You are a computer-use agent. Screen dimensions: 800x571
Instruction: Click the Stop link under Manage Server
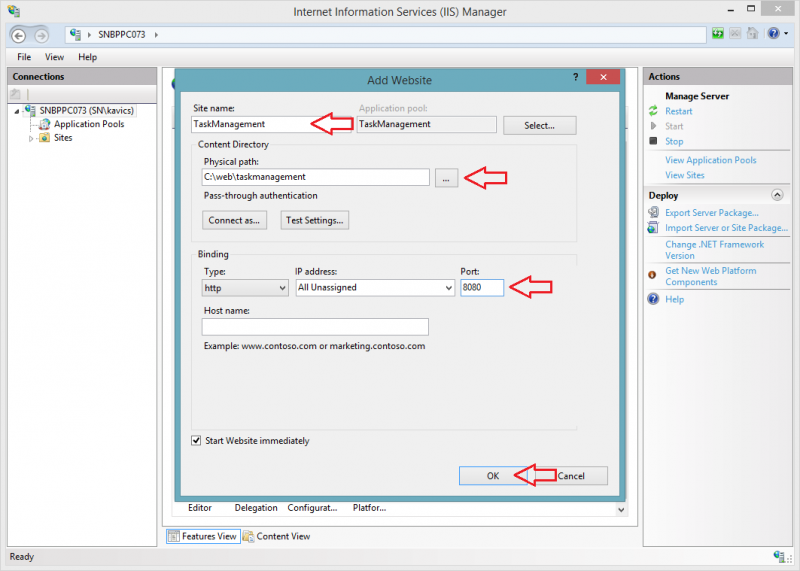pos(674,141)
